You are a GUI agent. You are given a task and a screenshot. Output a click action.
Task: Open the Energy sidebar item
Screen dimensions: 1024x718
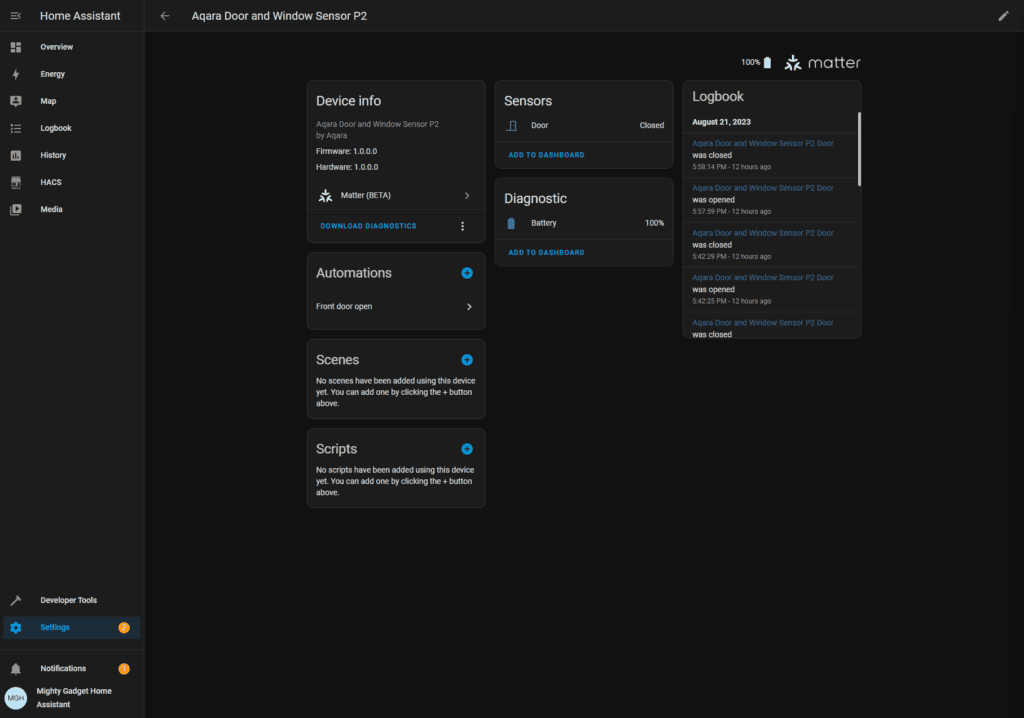[52, 74]
